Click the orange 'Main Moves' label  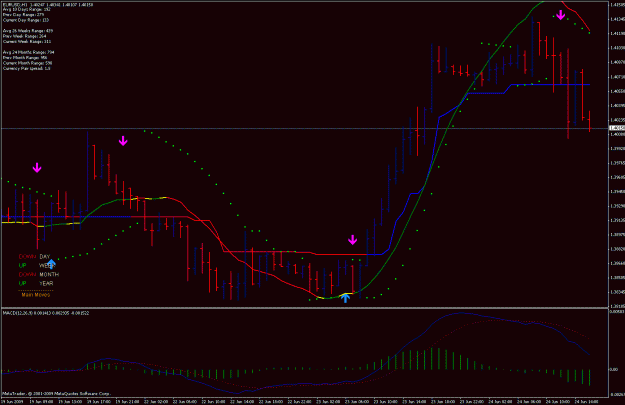(36, 295)
